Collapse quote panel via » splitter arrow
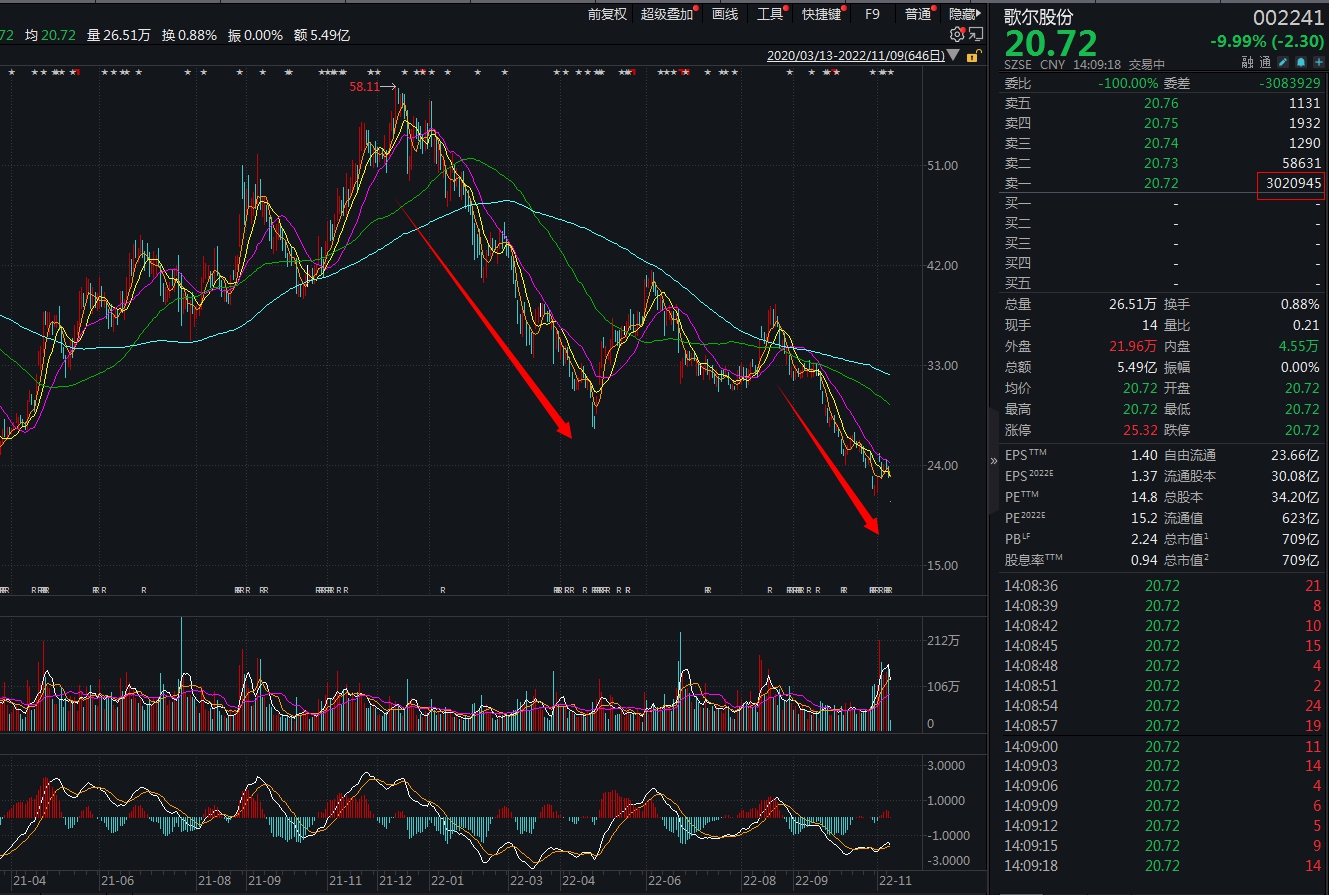The image size is (1329, 895). (x=993, y=461)
